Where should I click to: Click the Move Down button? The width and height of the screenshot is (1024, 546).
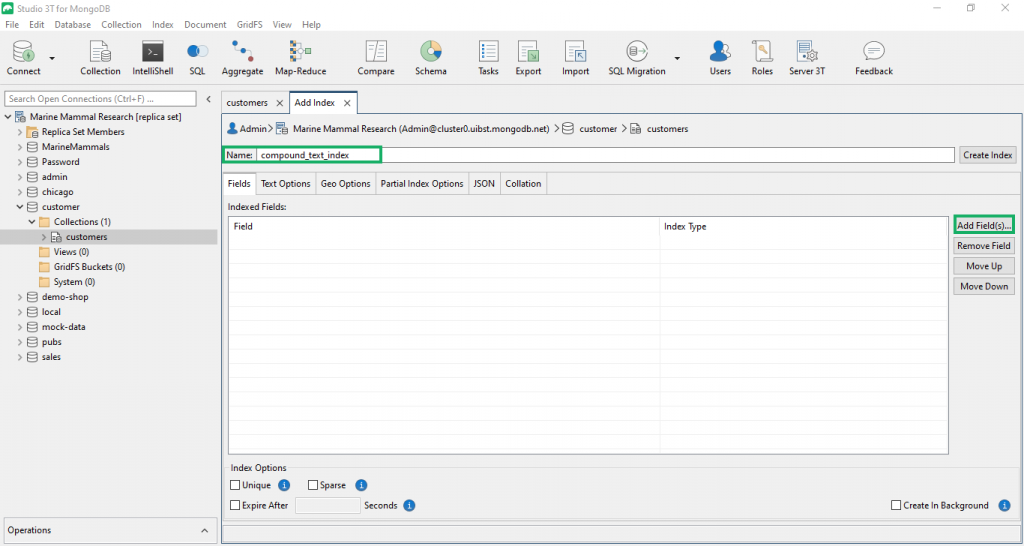click(984, 286)
